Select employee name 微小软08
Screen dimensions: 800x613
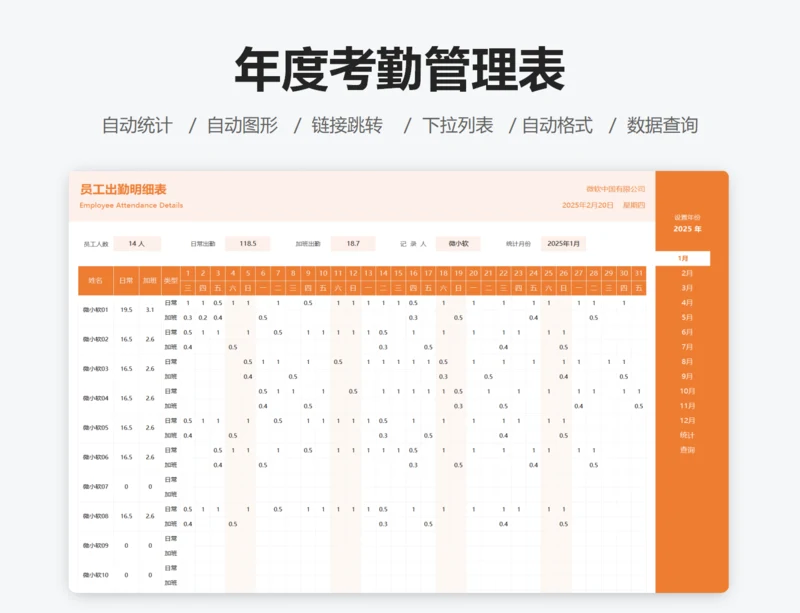pos(95,516)
